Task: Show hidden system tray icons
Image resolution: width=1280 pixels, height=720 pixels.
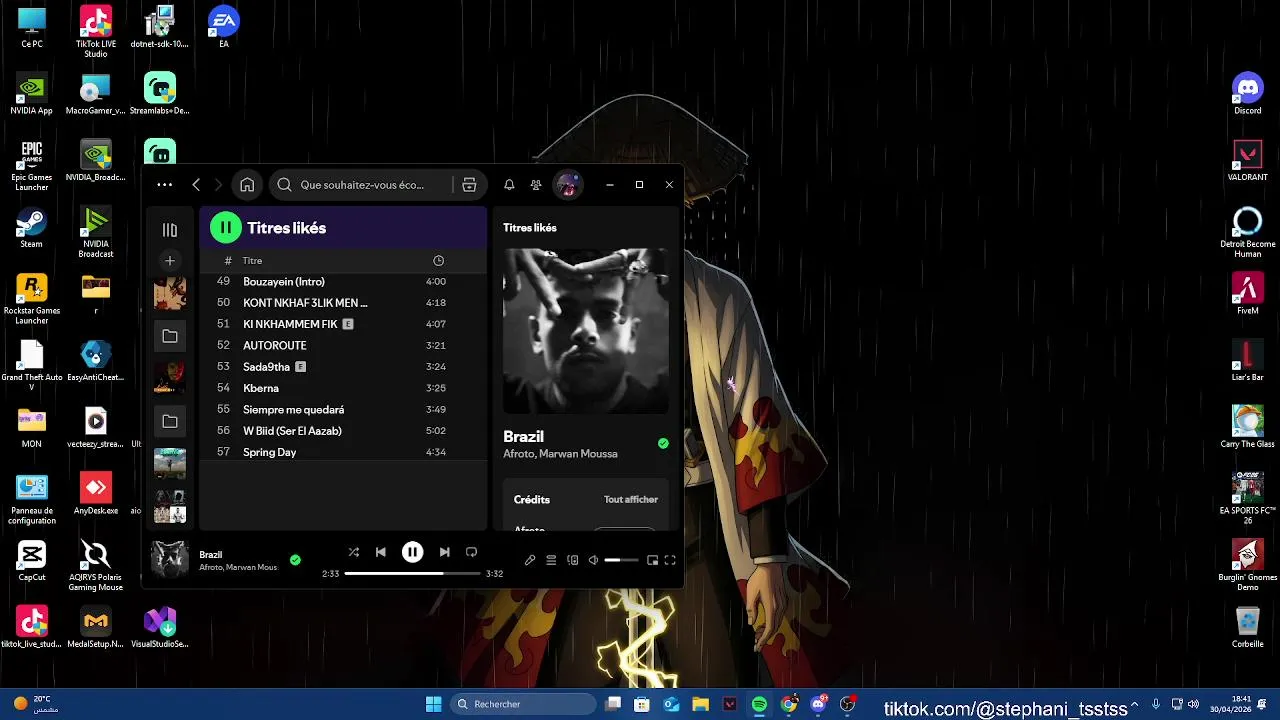Action: (x=1135, y=705)
